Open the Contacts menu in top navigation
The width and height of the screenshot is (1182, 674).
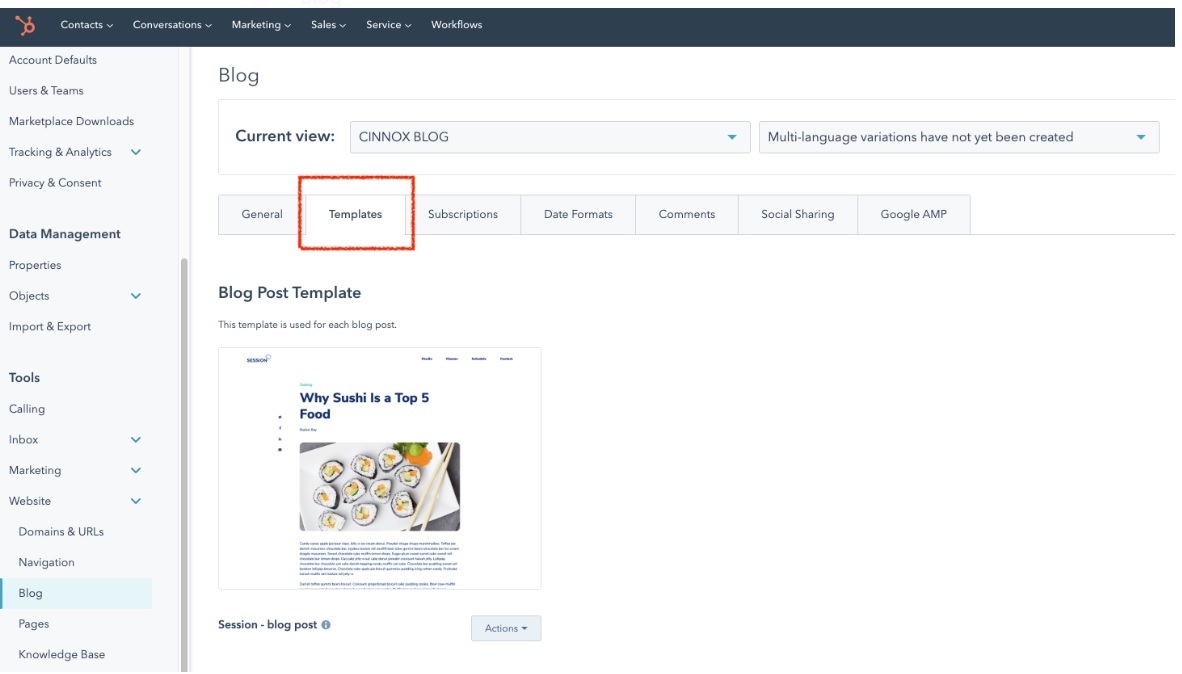(86, 25)
